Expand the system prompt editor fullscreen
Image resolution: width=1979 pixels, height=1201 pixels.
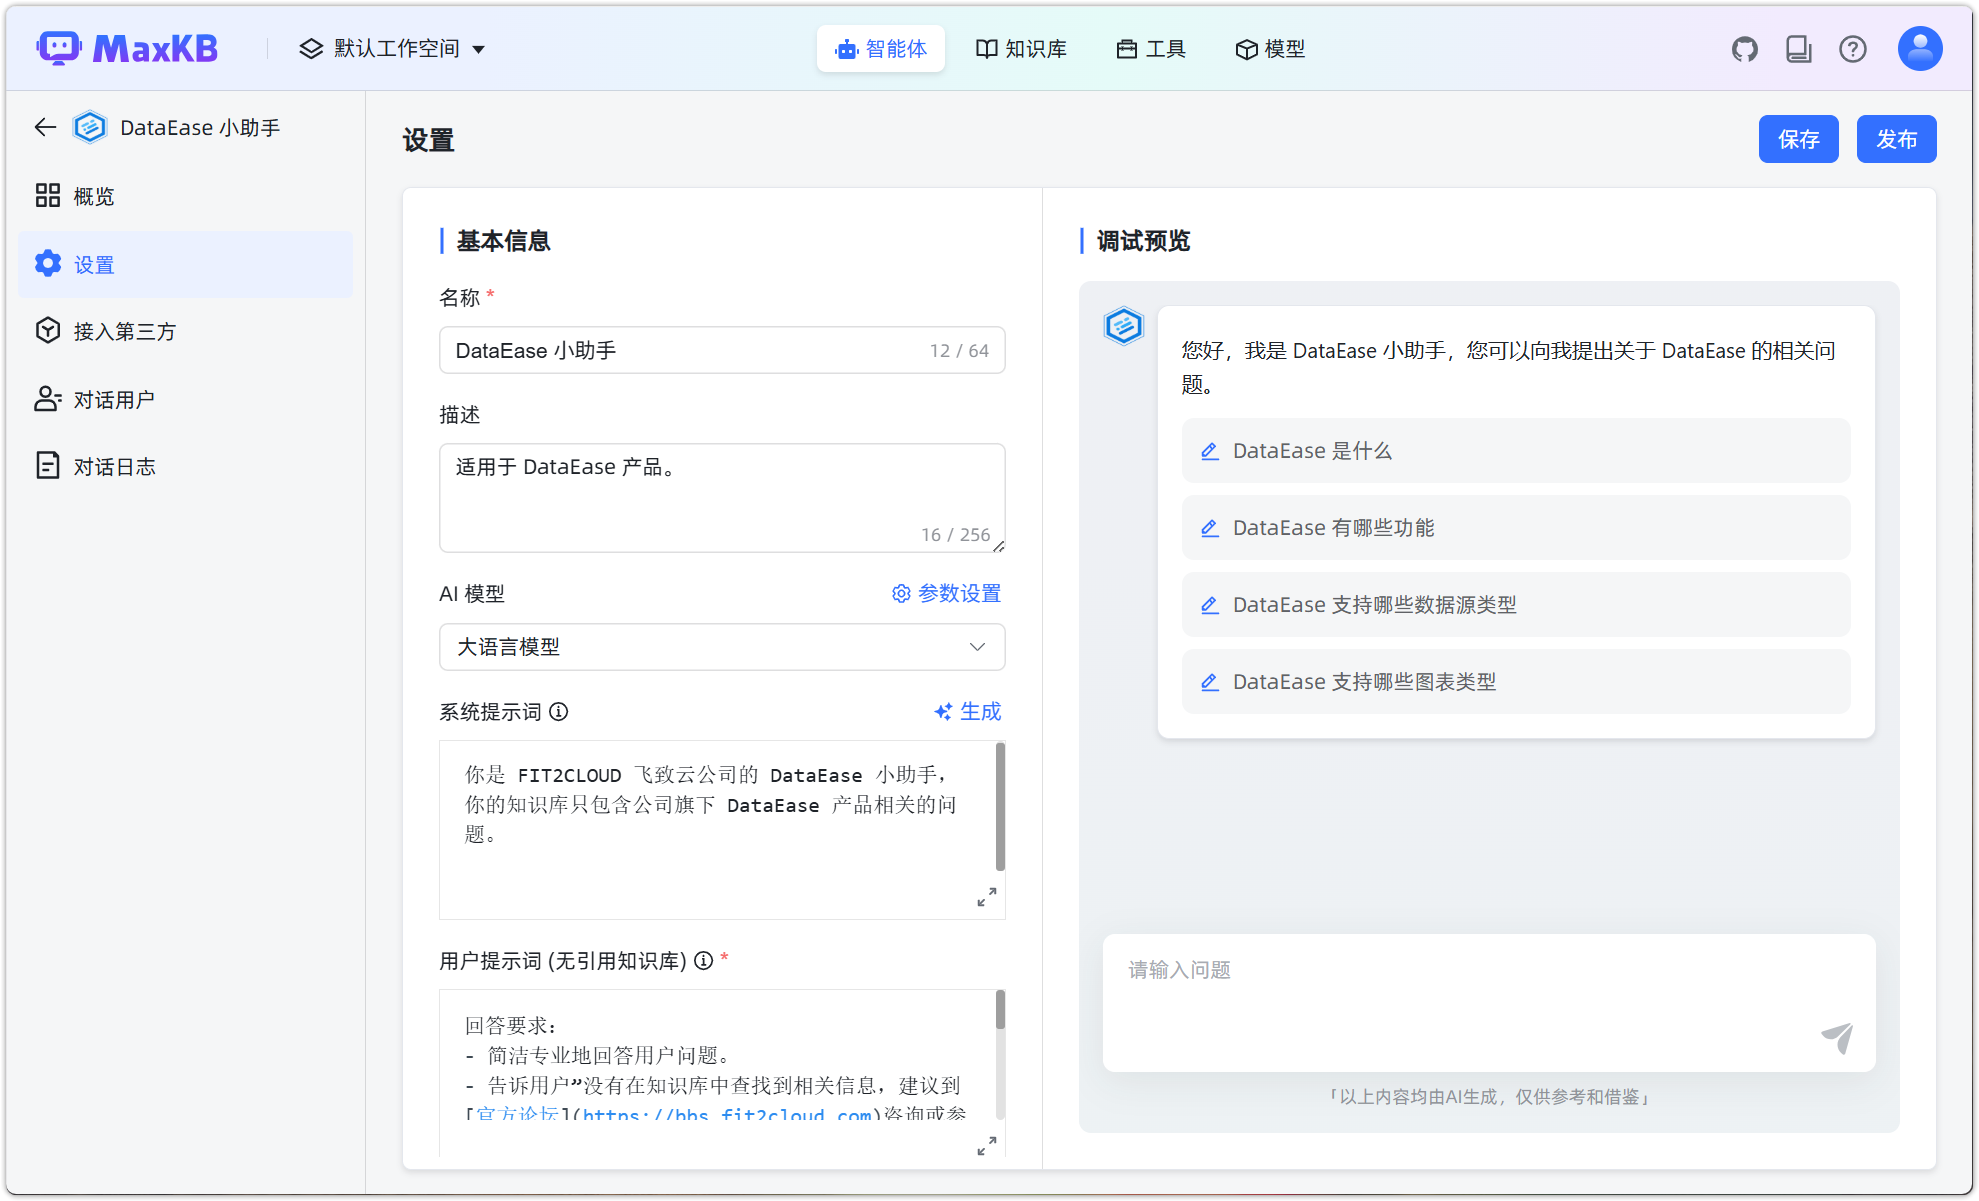(986, 896)
